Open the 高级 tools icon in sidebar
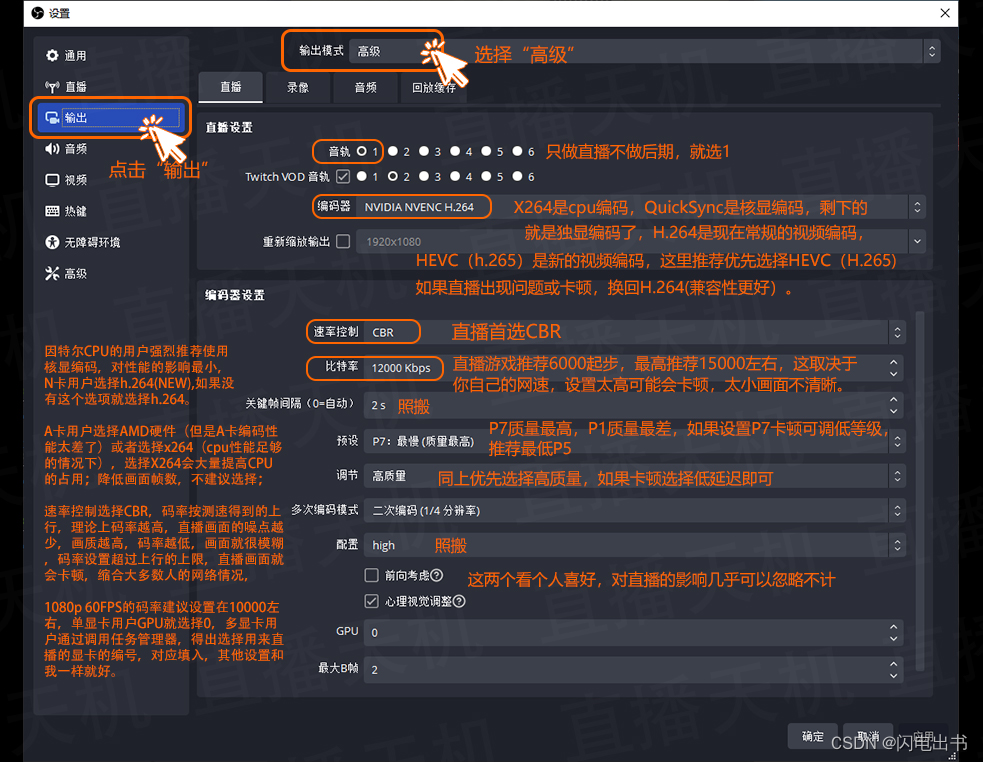Viewport: 983px width, 762px height. tap(52, 273)
